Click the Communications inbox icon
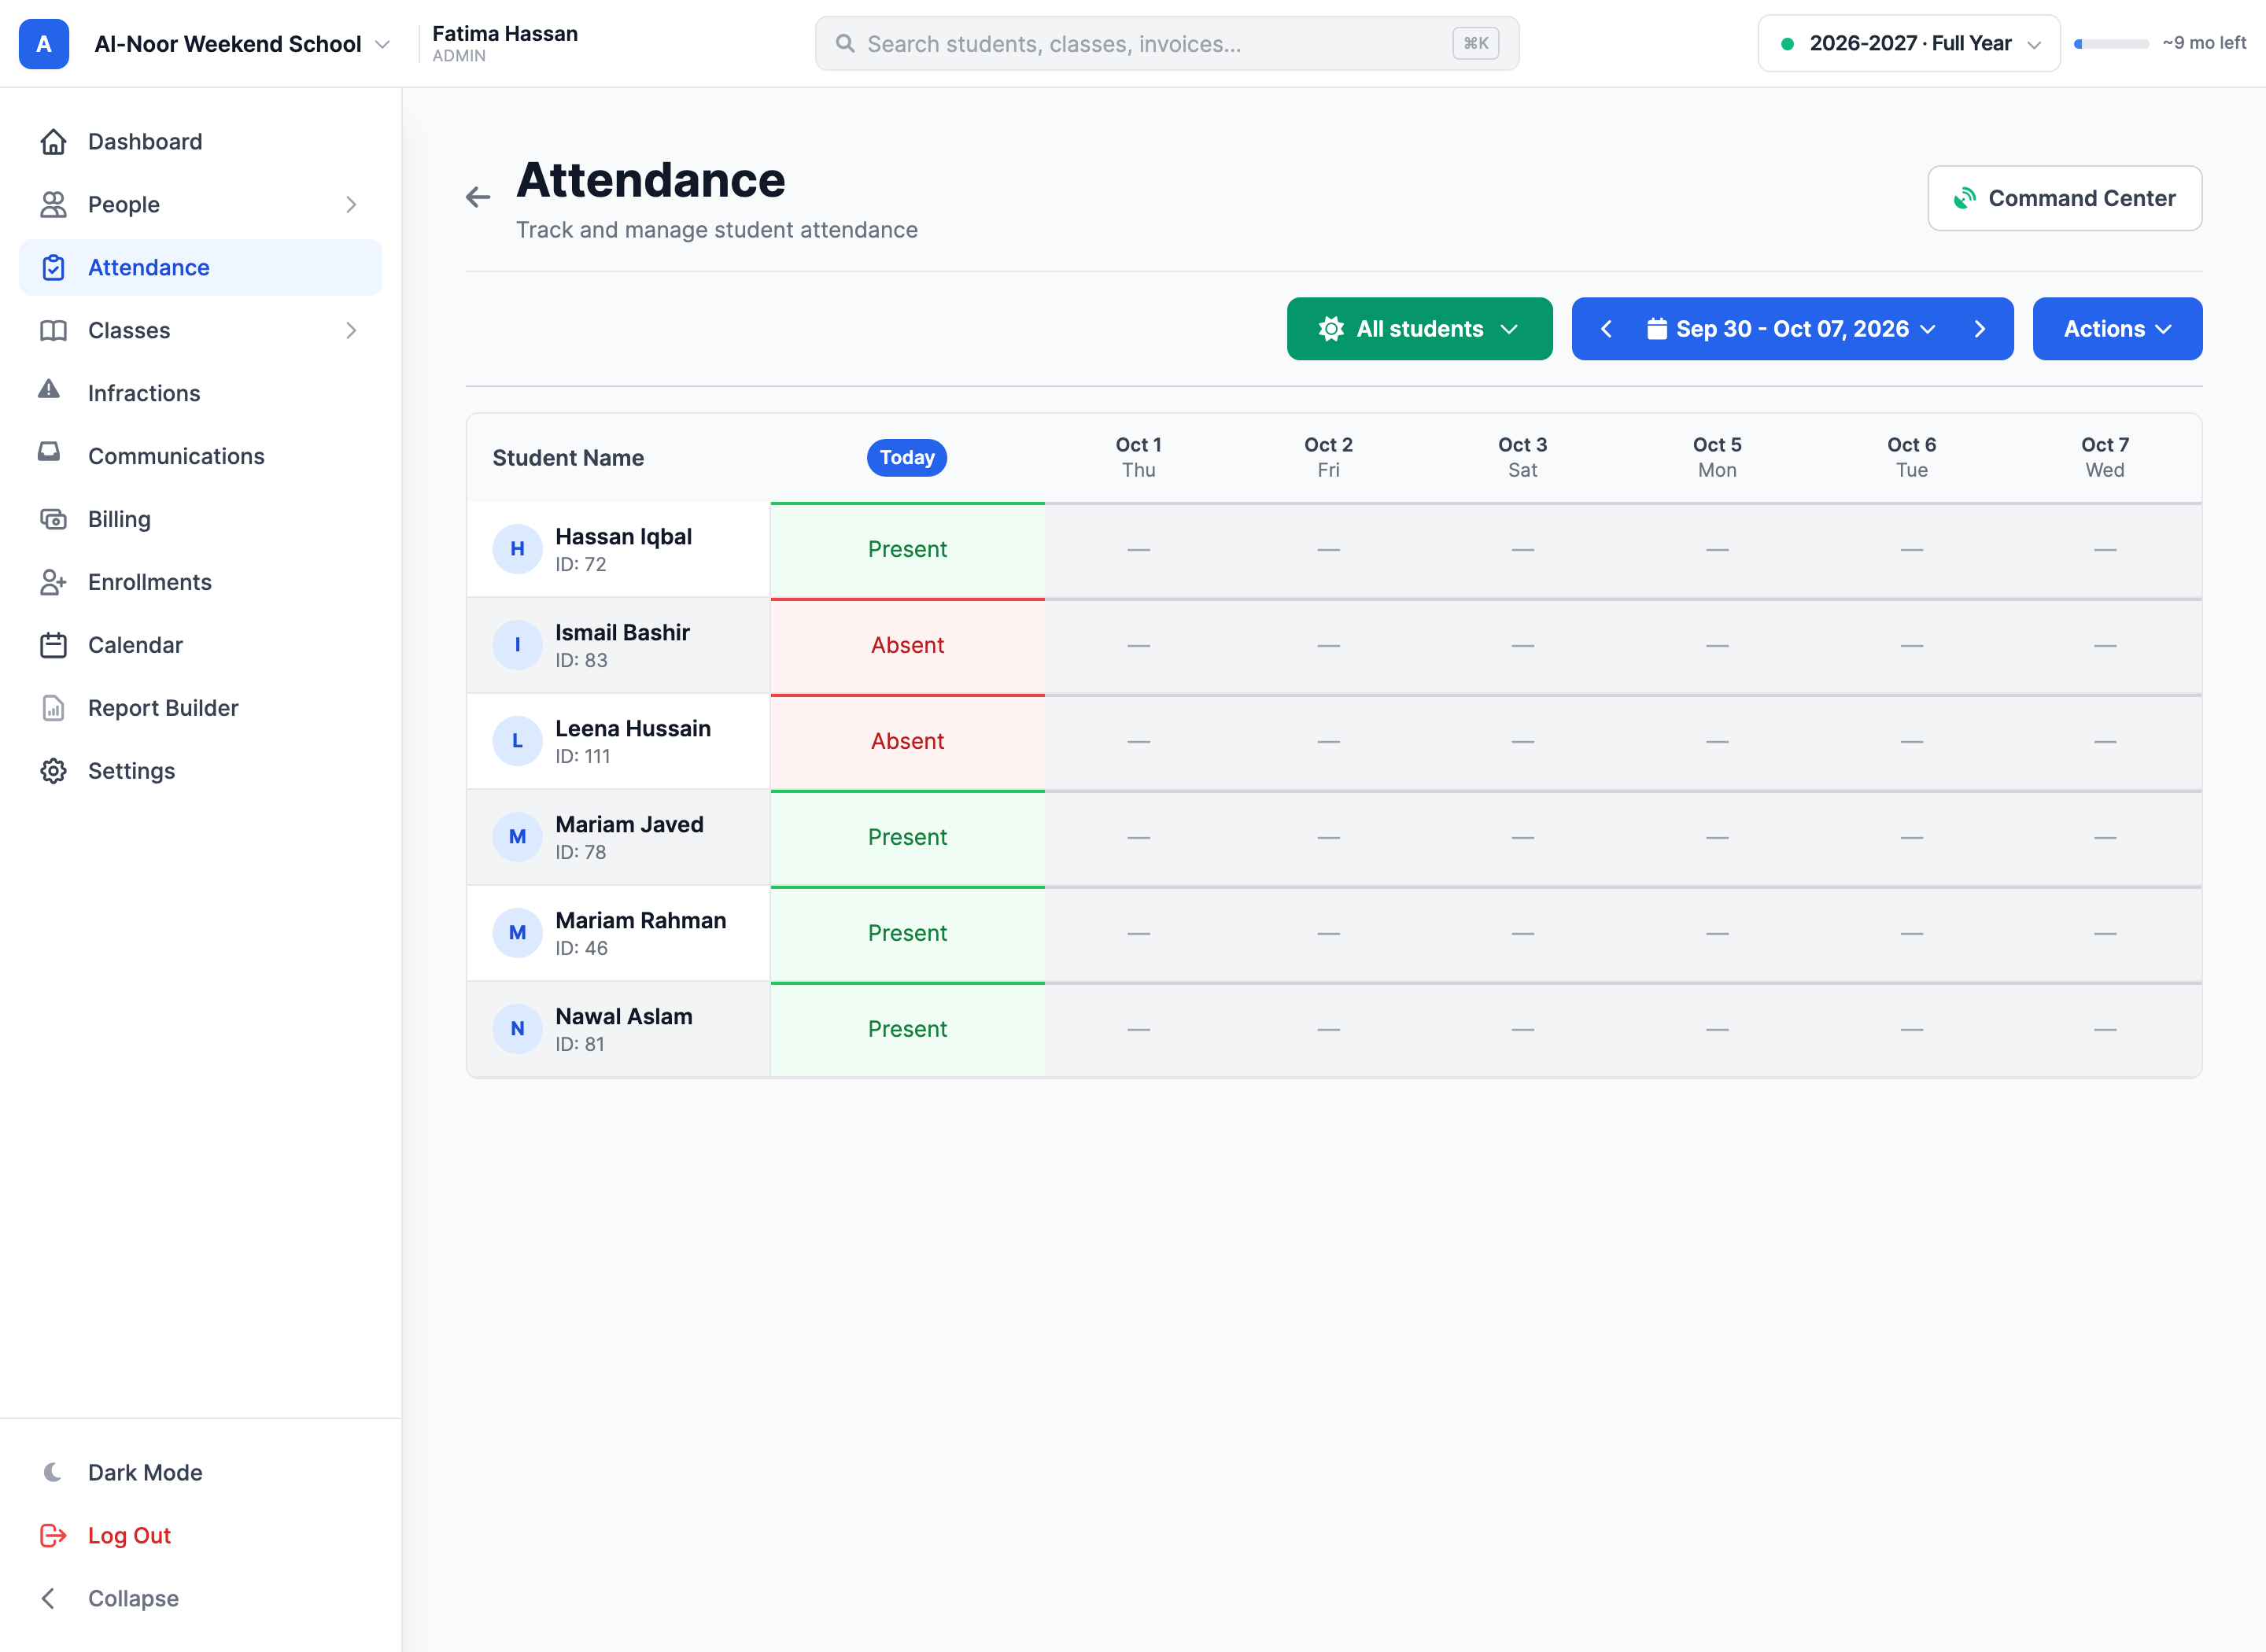The image size is (2266, 1652). coord(49,452)
